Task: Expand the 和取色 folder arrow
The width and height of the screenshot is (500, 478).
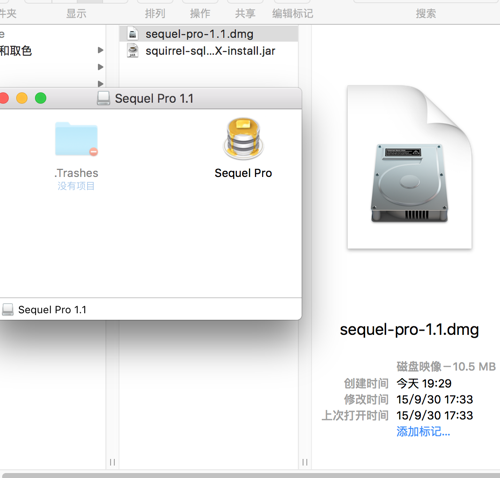Action: 100,50
